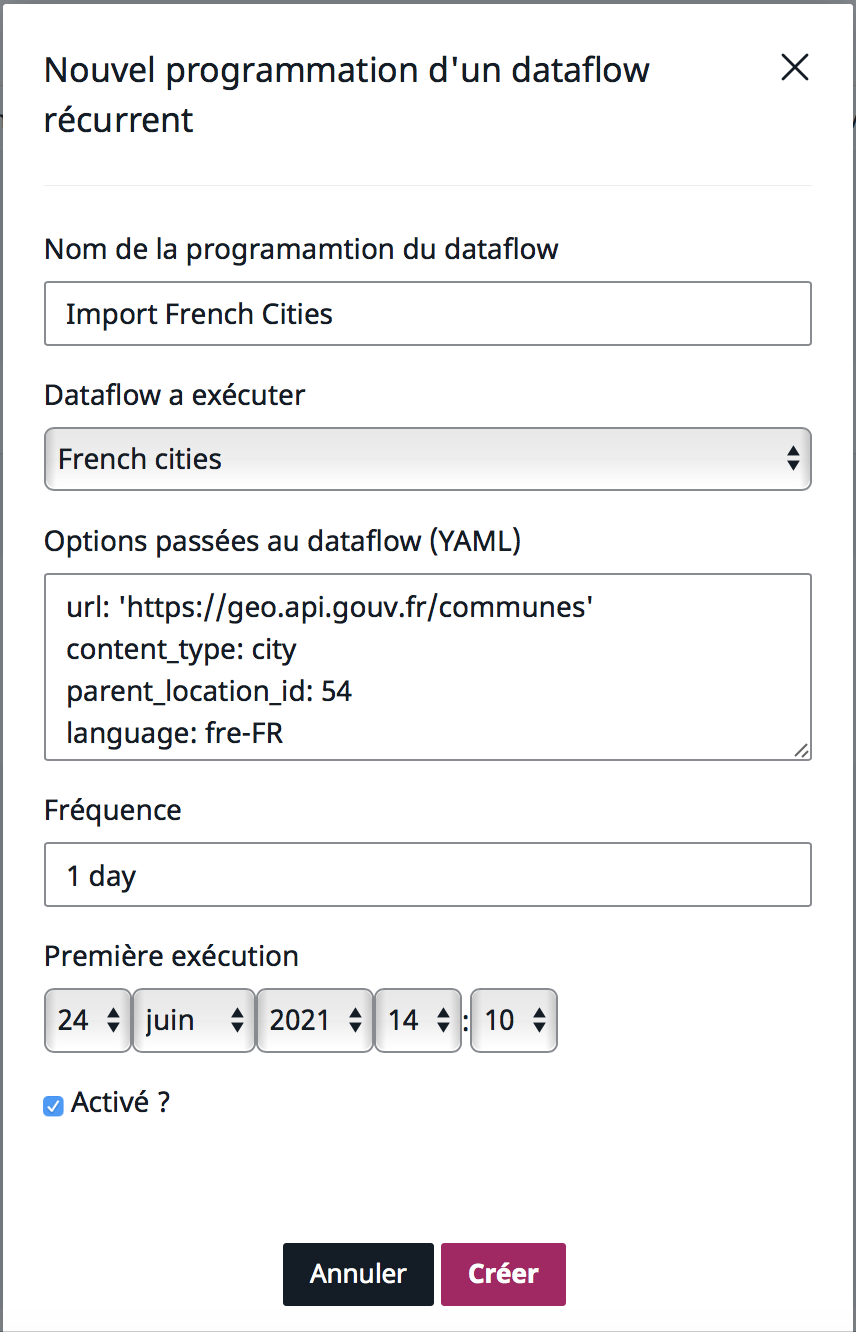Viewport: 856px width, 1332px height.
Task: Open the 'French cities' dataflow dropdown
Action: point(427,459)
